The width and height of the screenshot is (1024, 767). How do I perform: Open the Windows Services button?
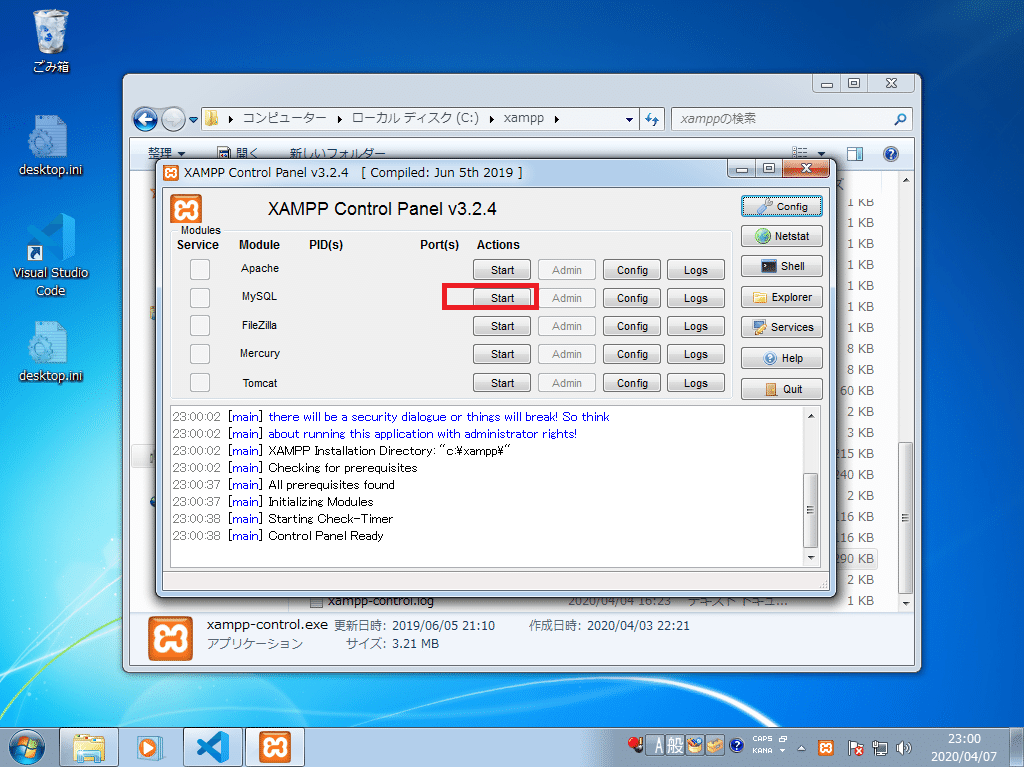(x=781, y=327)
